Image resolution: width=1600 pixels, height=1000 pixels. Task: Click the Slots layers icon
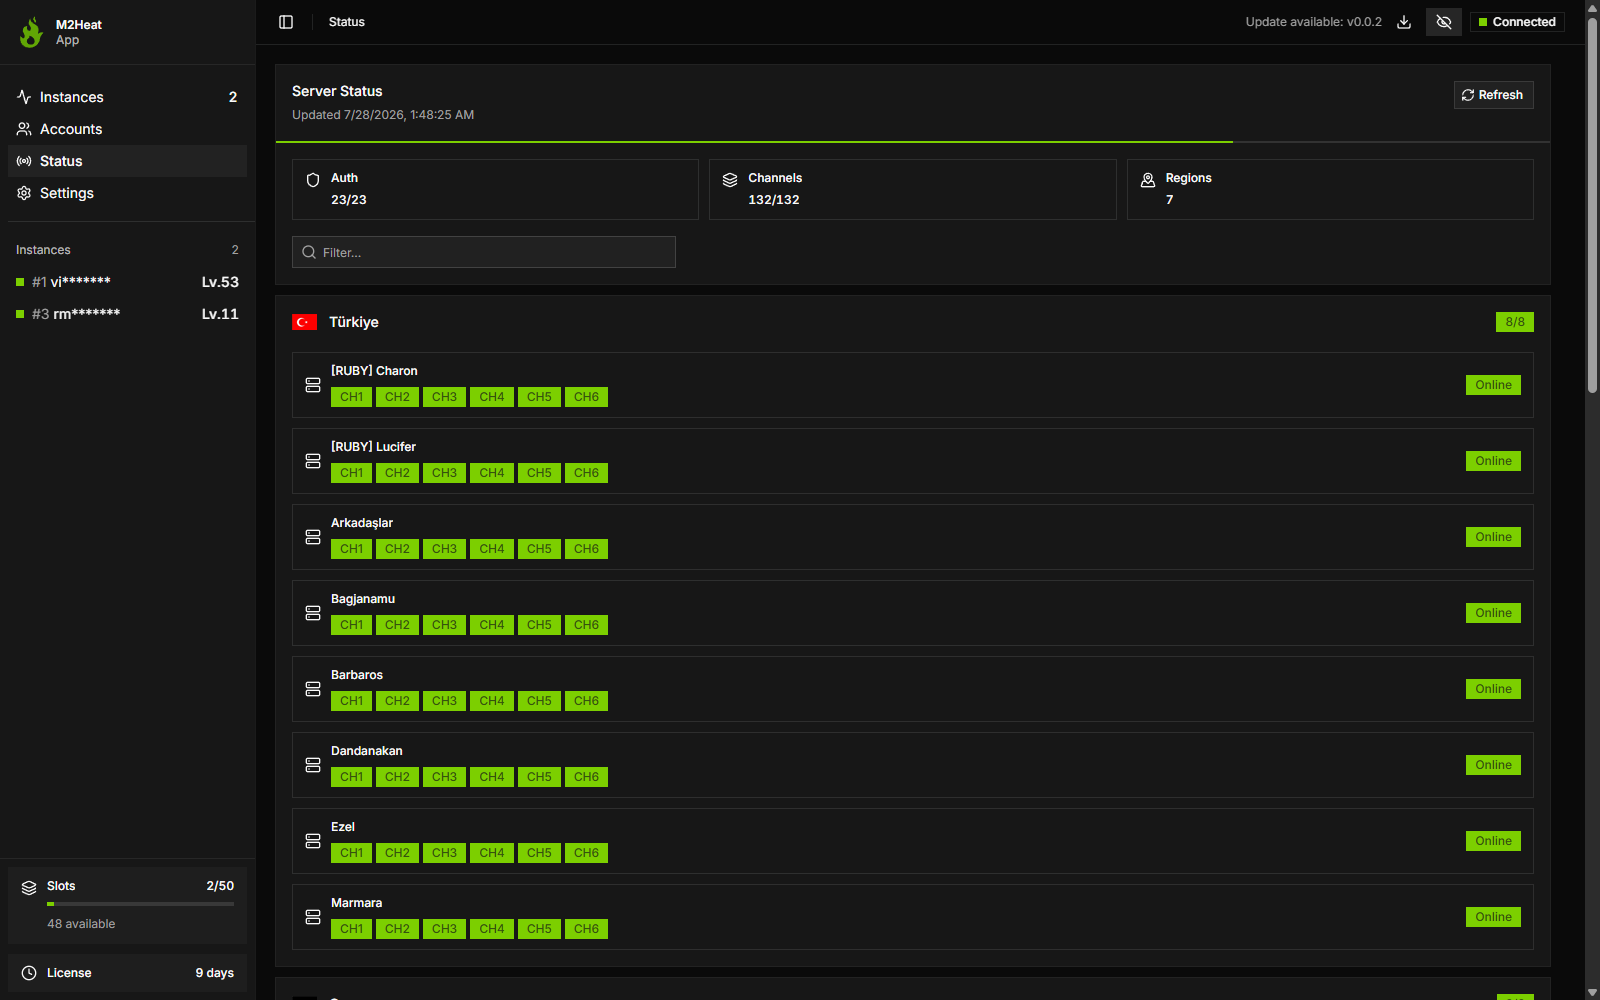pyautogui.click(x=29, y=888)
